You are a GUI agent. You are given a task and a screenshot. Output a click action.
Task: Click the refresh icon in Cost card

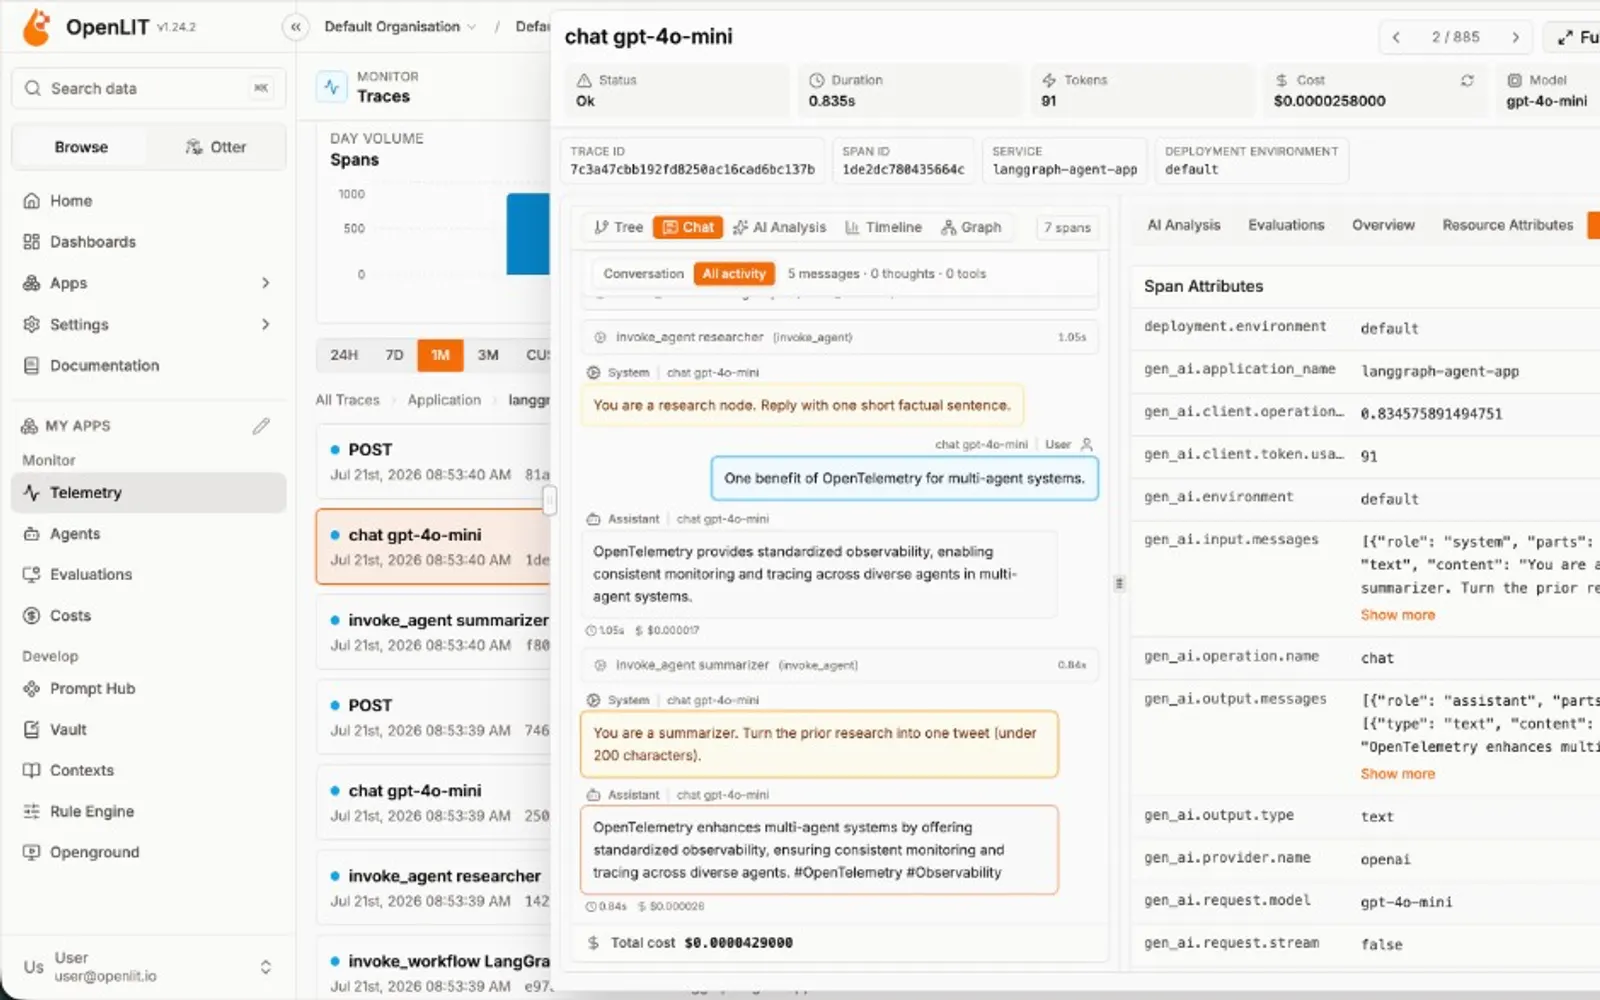pyautogui.click(x=1467, y=80)
